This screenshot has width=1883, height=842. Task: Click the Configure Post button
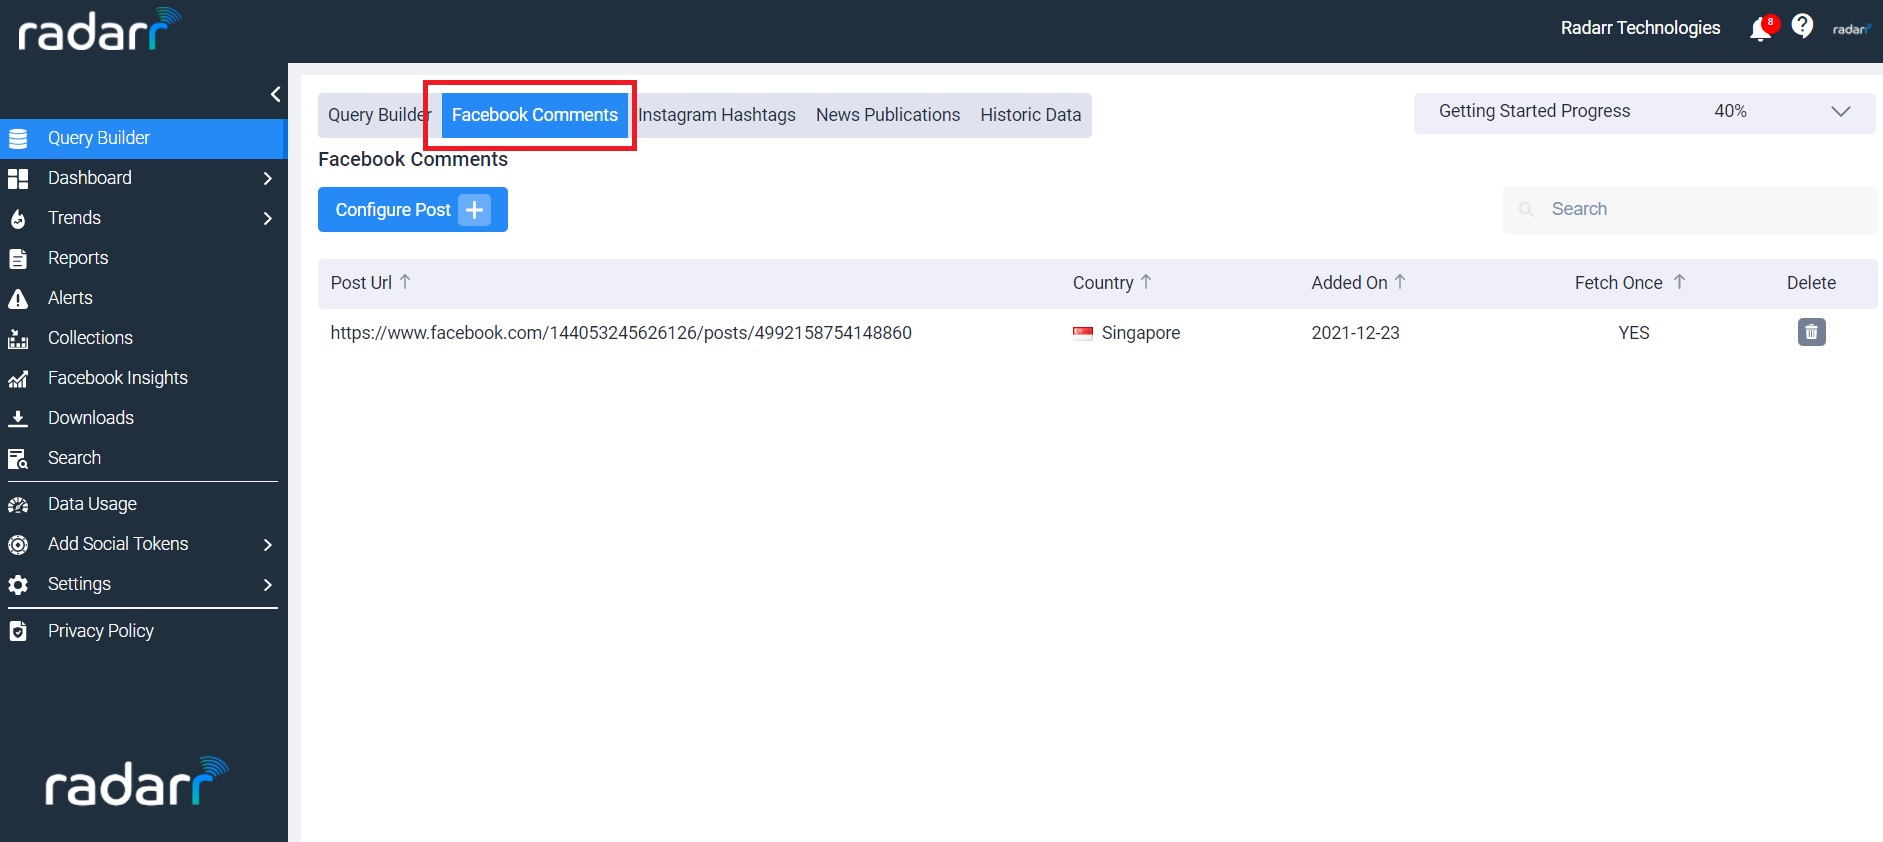413,210
